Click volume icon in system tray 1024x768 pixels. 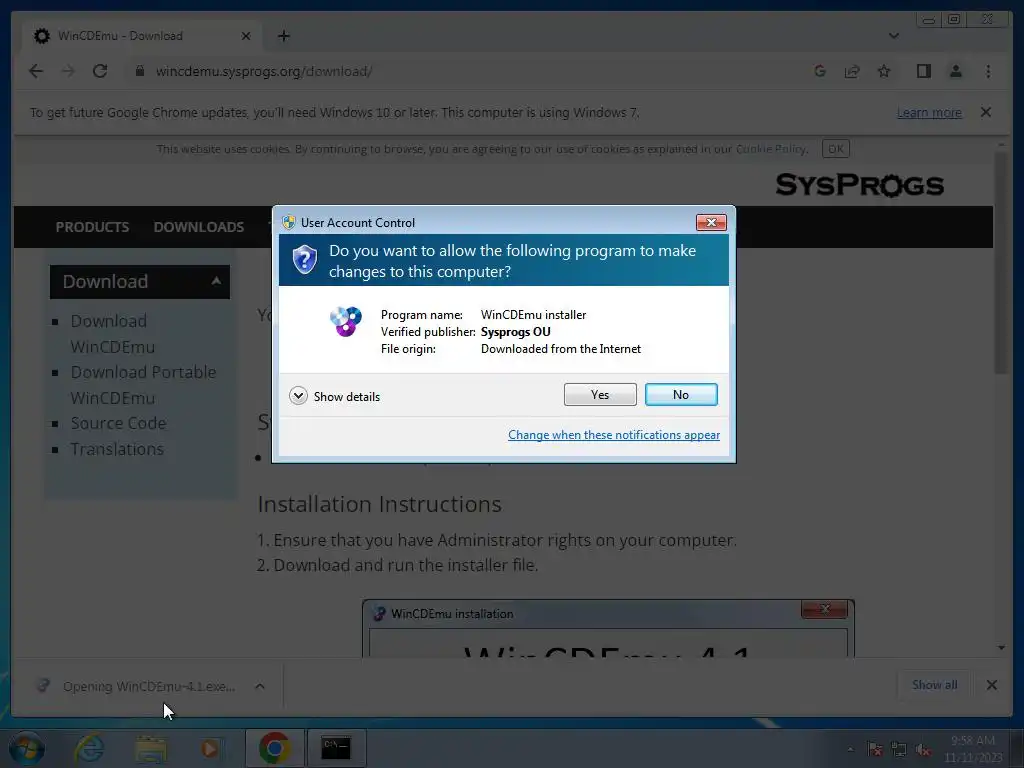(922, 749)
